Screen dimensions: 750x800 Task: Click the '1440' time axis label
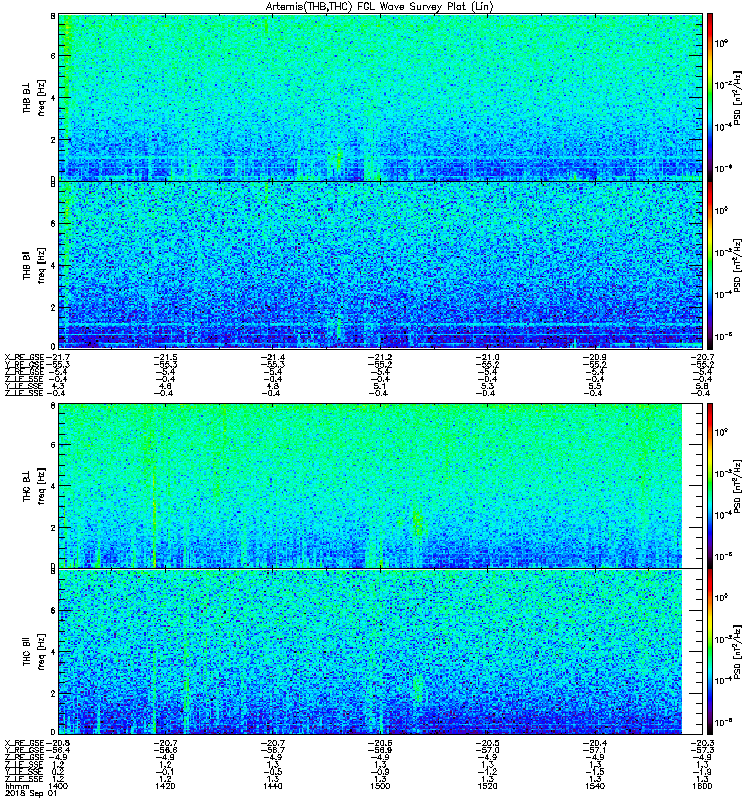pyautogui.click(x=273, y=786)
